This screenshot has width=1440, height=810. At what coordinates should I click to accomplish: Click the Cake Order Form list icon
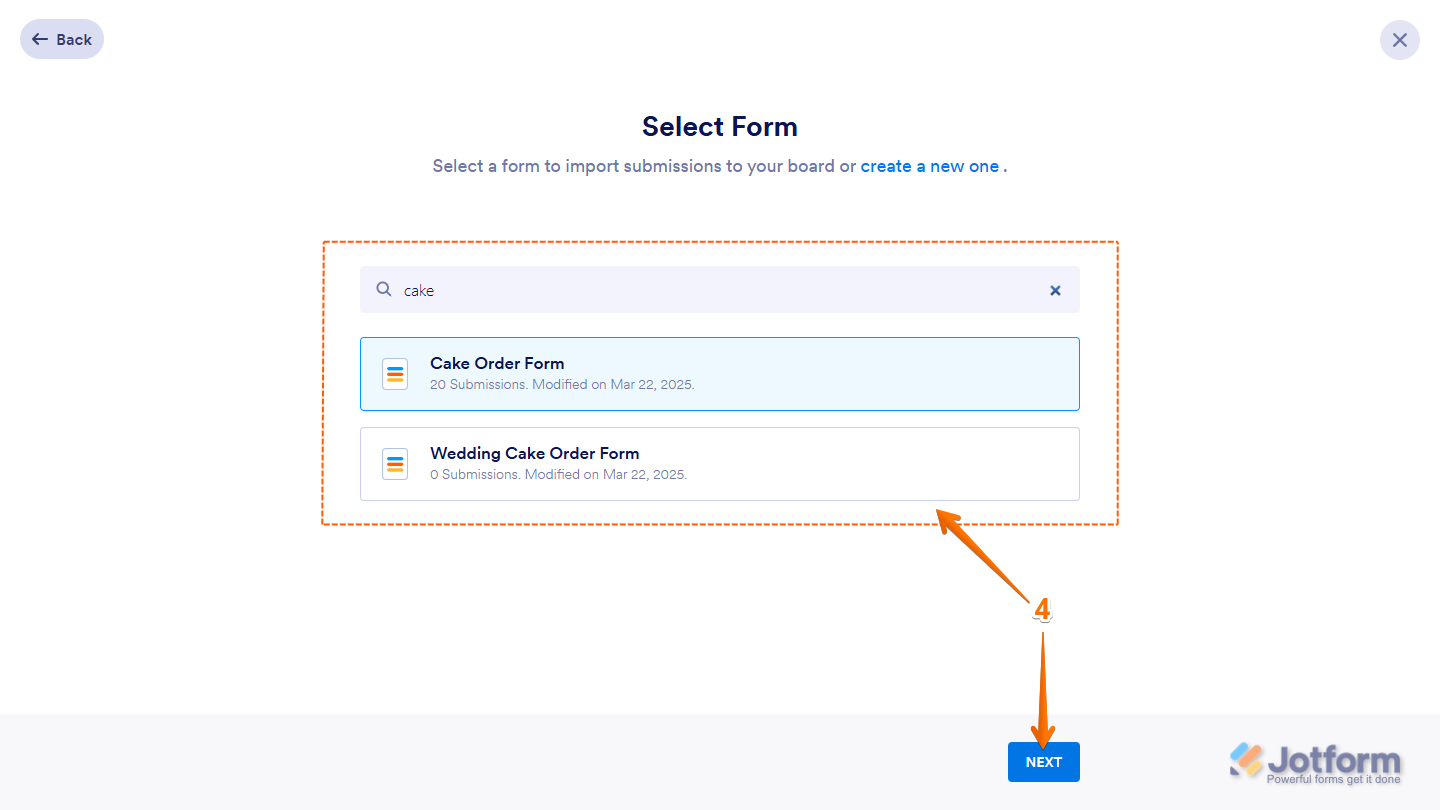pos(395,374)
